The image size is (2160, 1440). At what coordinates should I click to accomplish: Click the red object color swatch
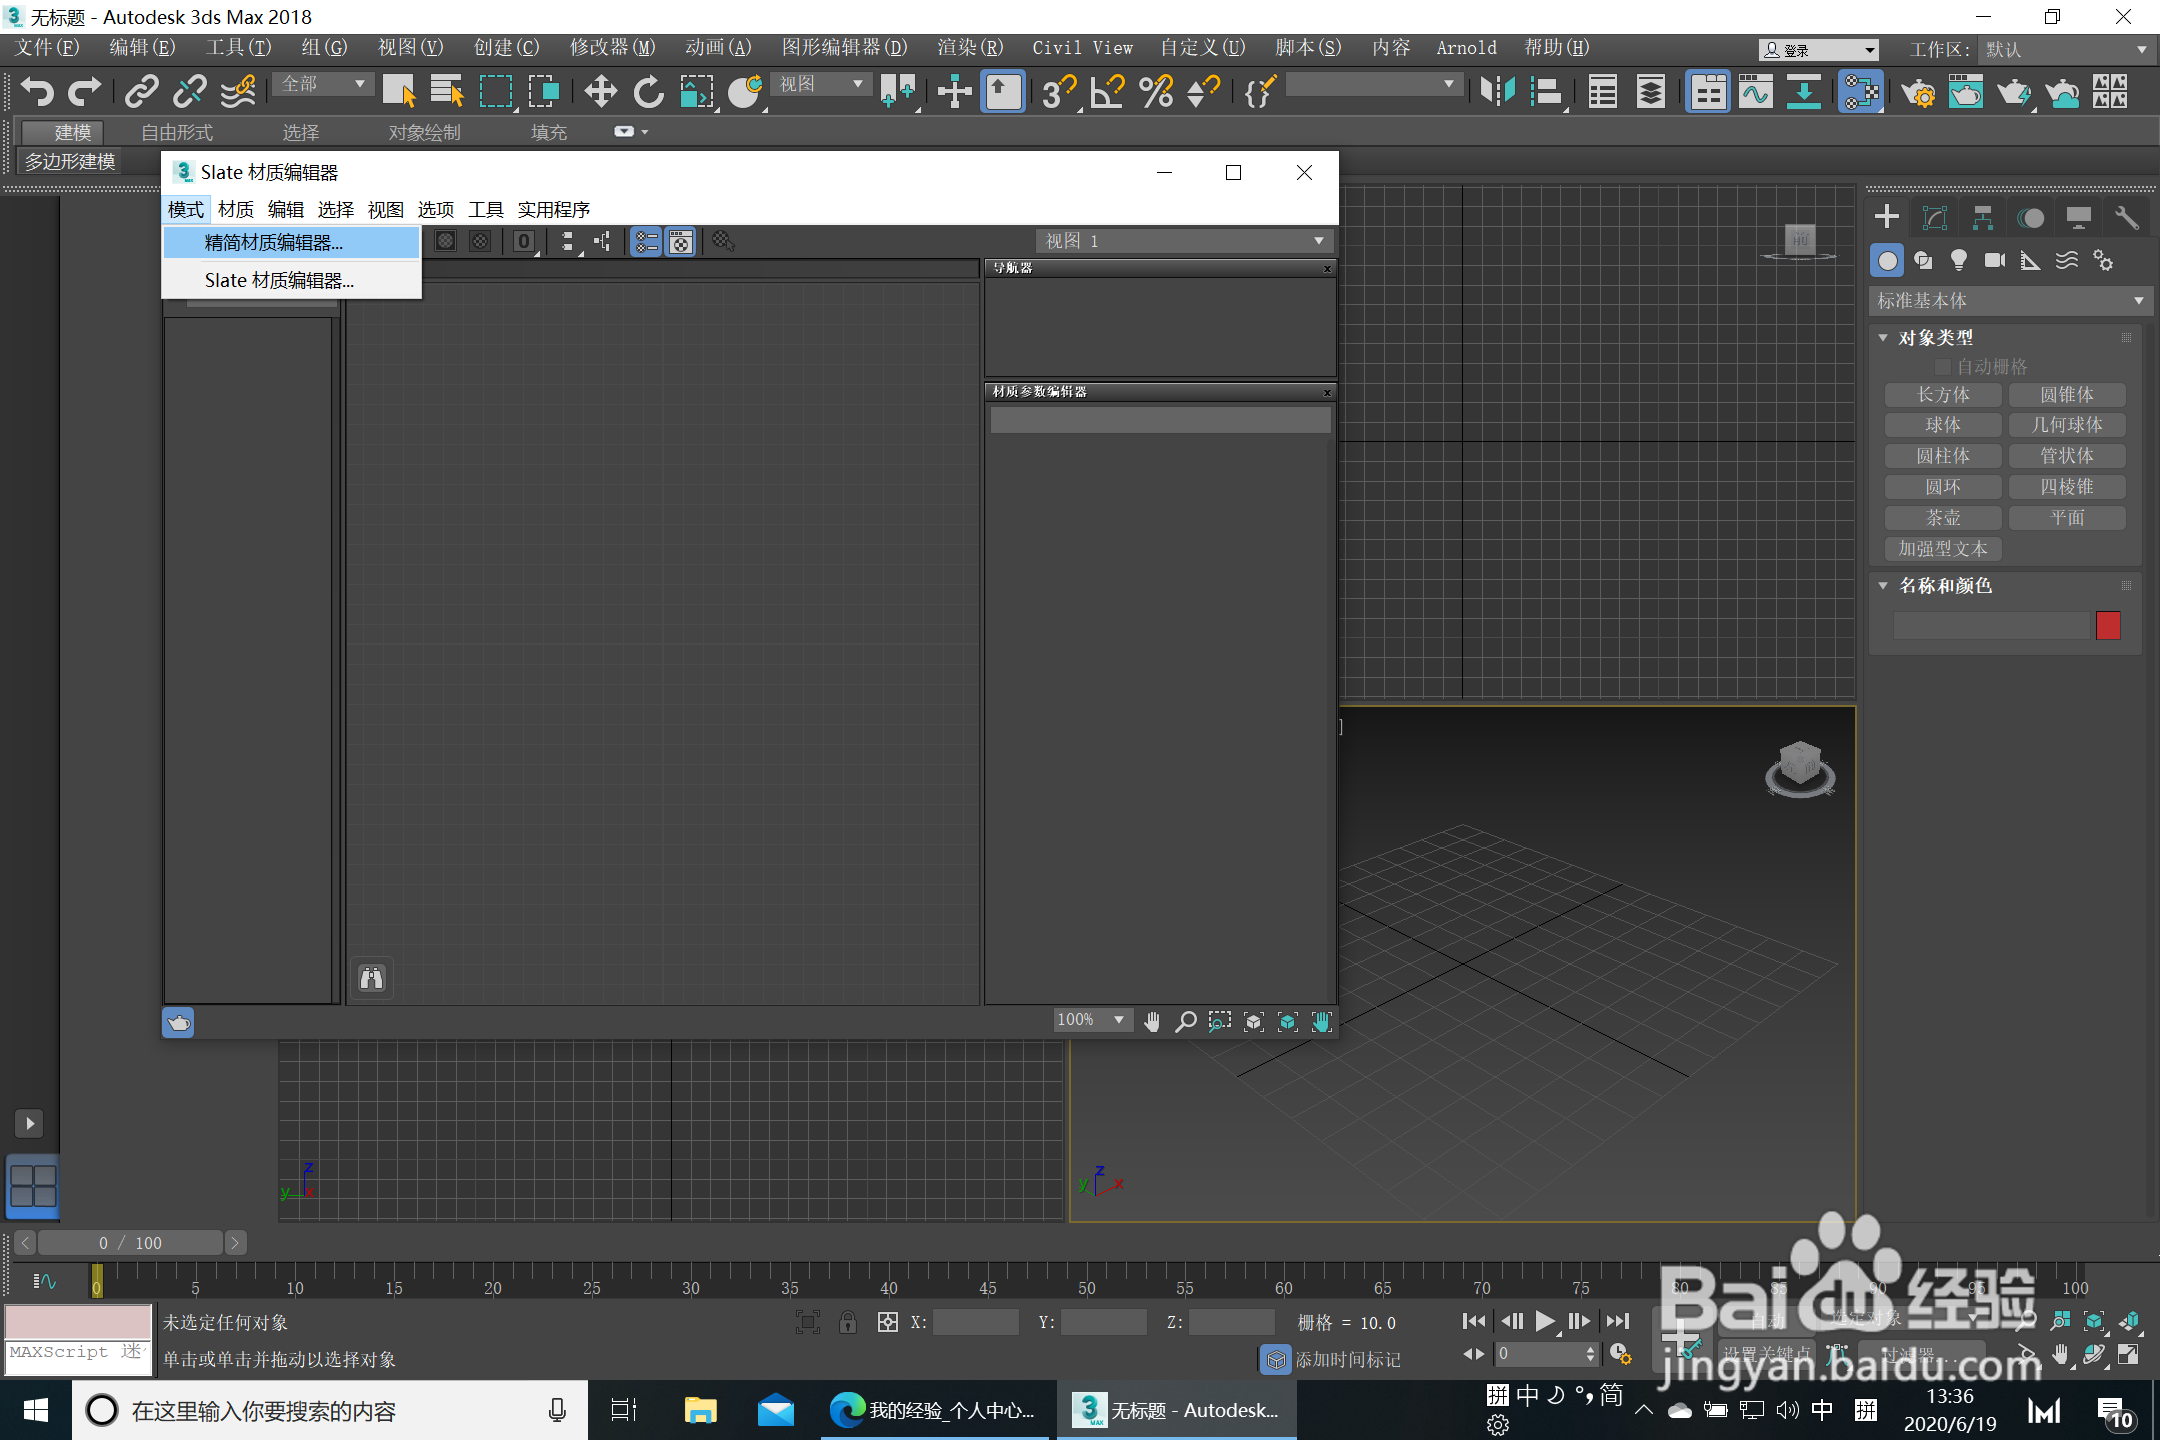[x=2108, y=626]
